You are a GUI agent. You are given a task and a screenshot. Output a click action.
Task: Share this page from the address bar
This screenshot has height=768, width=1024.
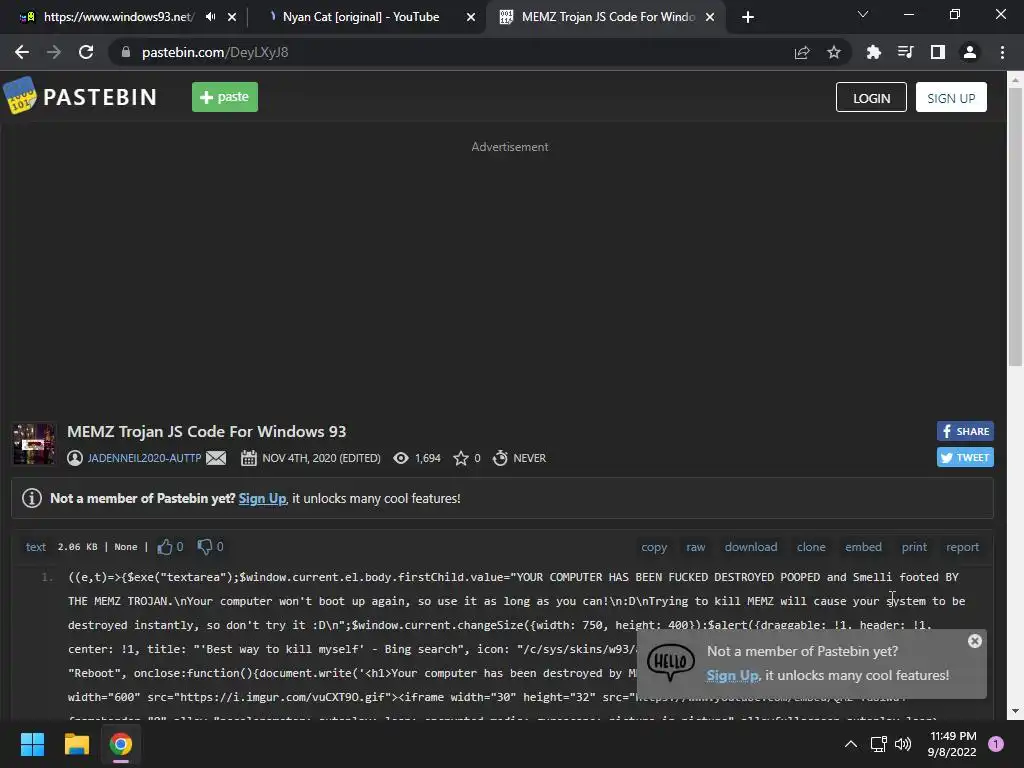coord(802,52)
